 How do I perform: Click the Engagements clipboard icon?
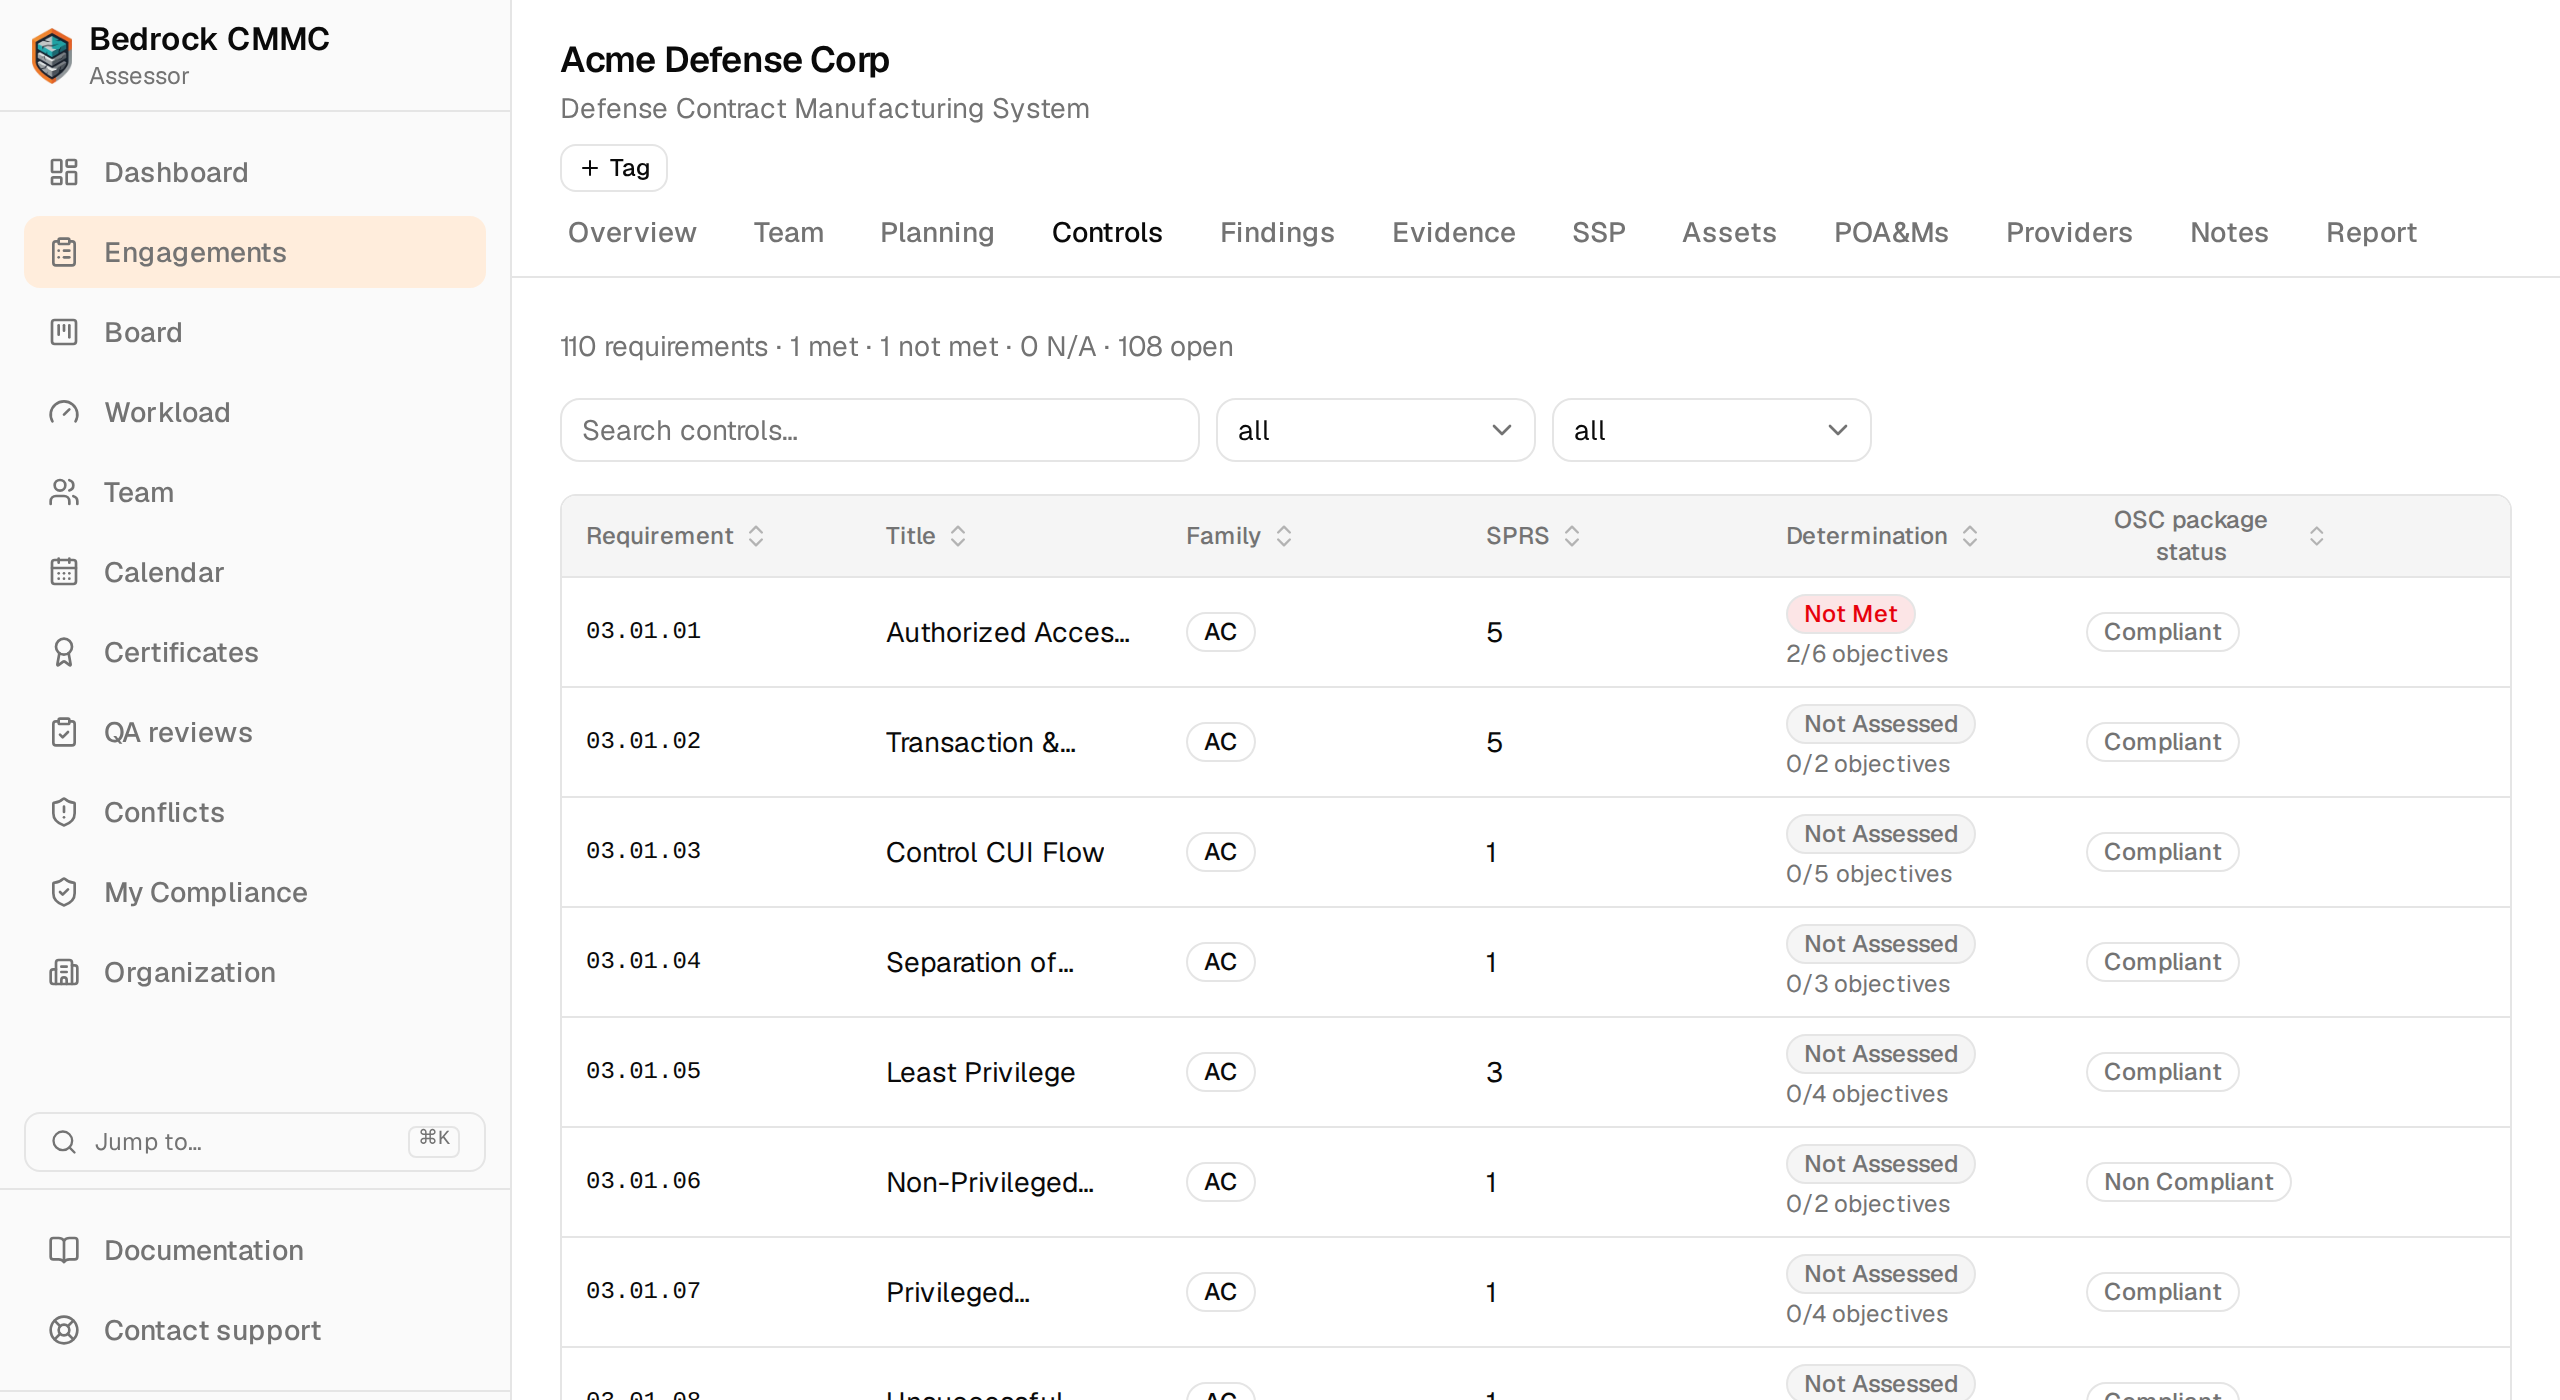point(64,252)
